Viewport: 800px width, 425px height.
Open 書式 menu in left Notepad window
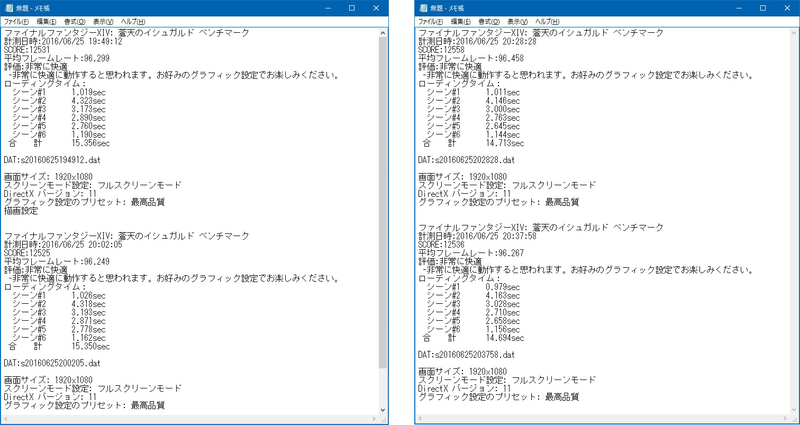(x=74, y=22)
